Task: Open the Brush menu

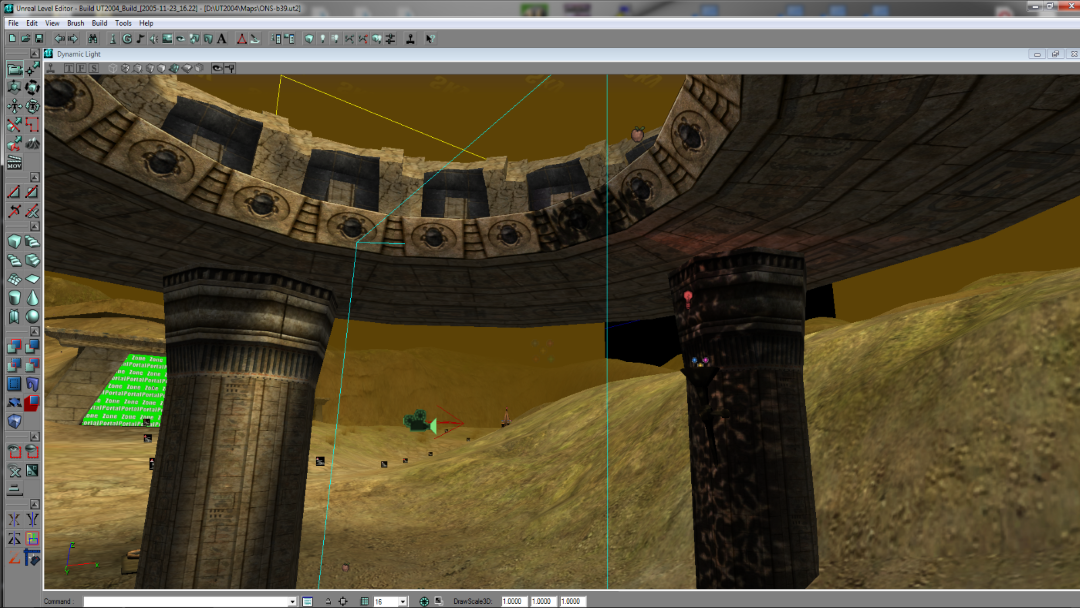Action: [75, 22]
